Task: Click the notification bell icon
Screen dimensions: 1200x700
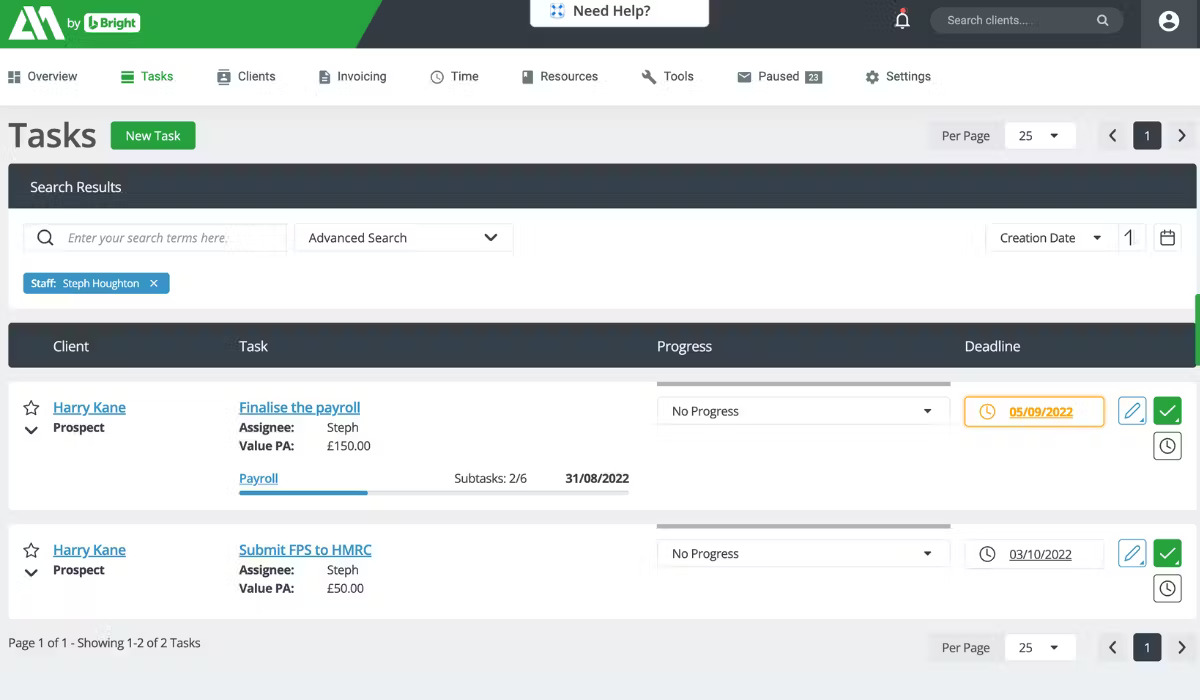Action: click(x=901, y=18)
